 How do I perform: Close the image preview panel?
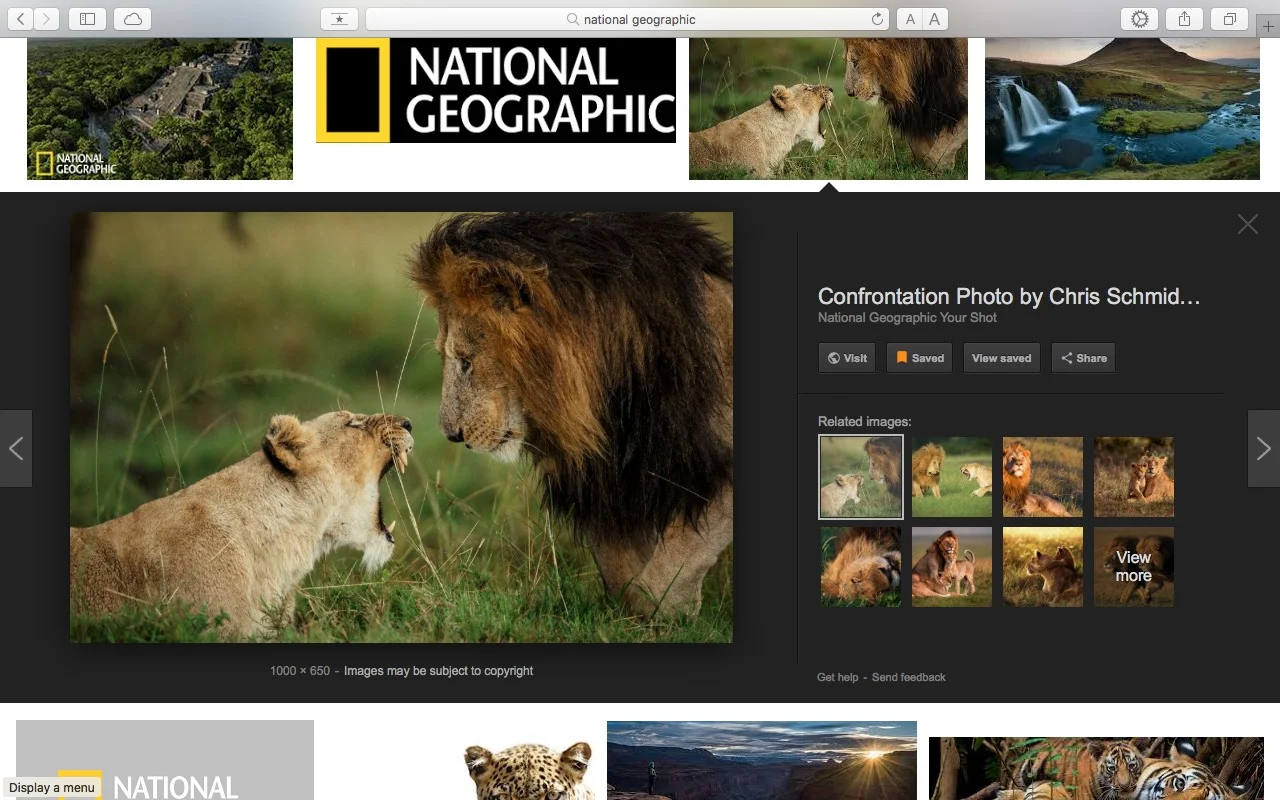coord(1247,224)
